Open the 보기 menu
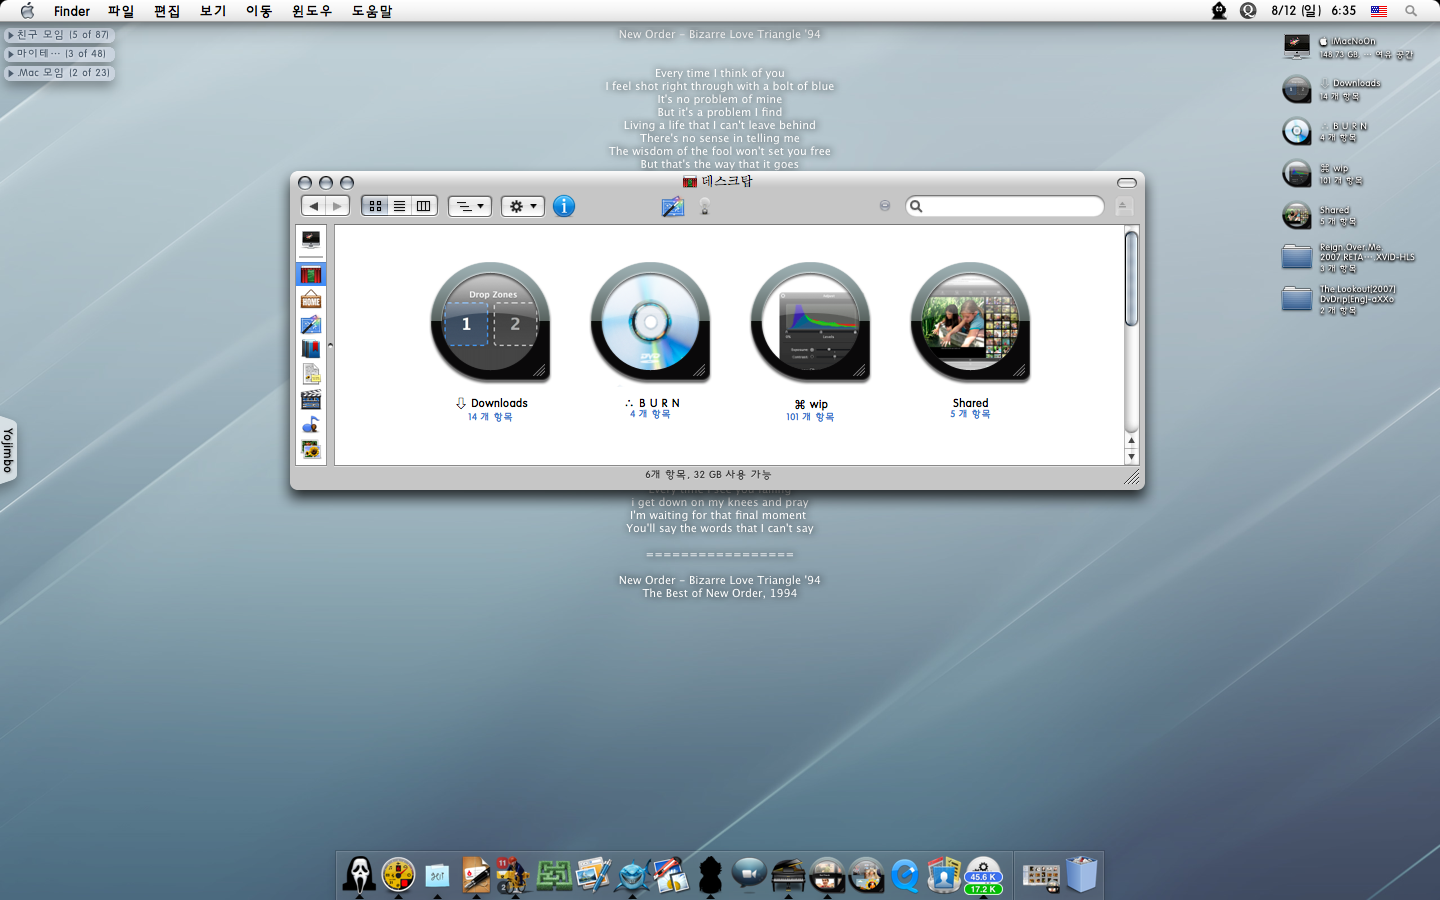 tap(213, 11)
